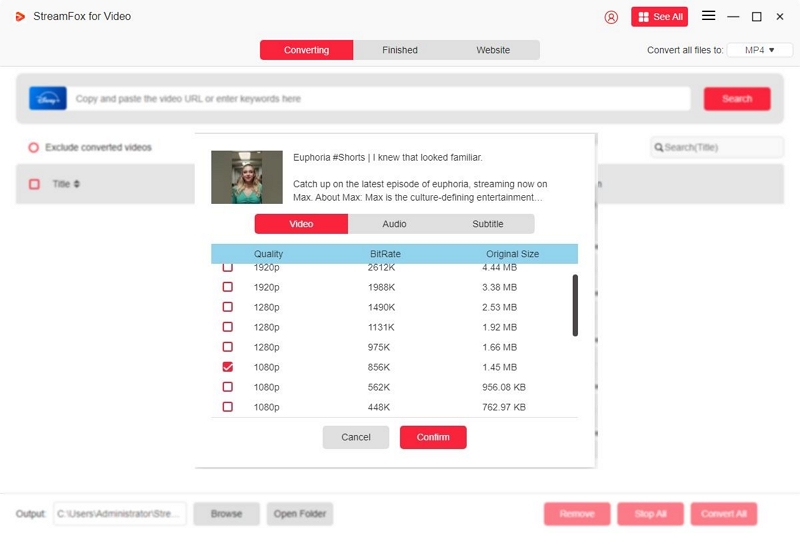Image resolution: width=800 pixels, height=533 pixels.
Task: Check the 1920p 2612K quality checkbox
Action: tap(227, 267)
